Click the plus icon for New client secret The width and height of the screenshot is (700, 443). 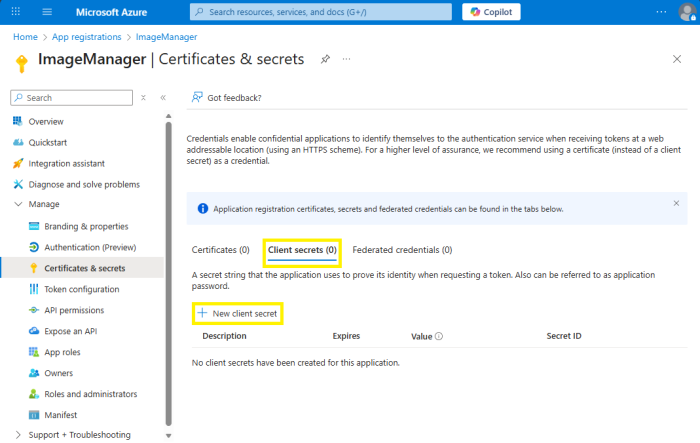tap(201, 313)
